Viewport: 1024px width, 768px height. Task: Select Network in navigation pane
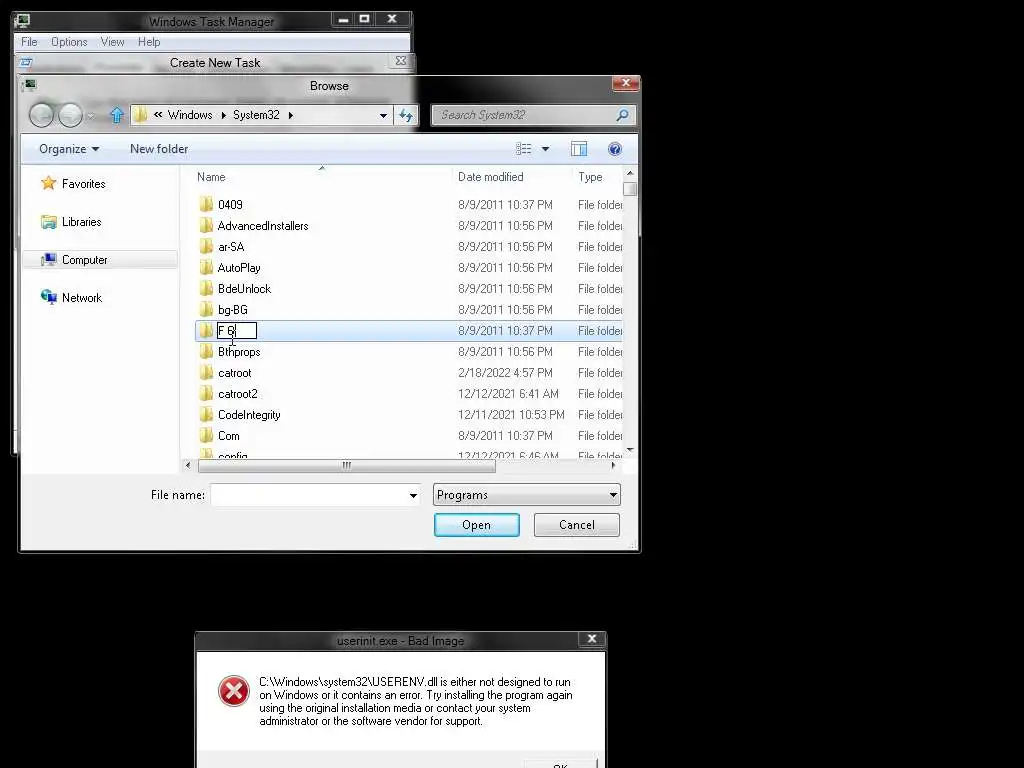pos(71,298)
